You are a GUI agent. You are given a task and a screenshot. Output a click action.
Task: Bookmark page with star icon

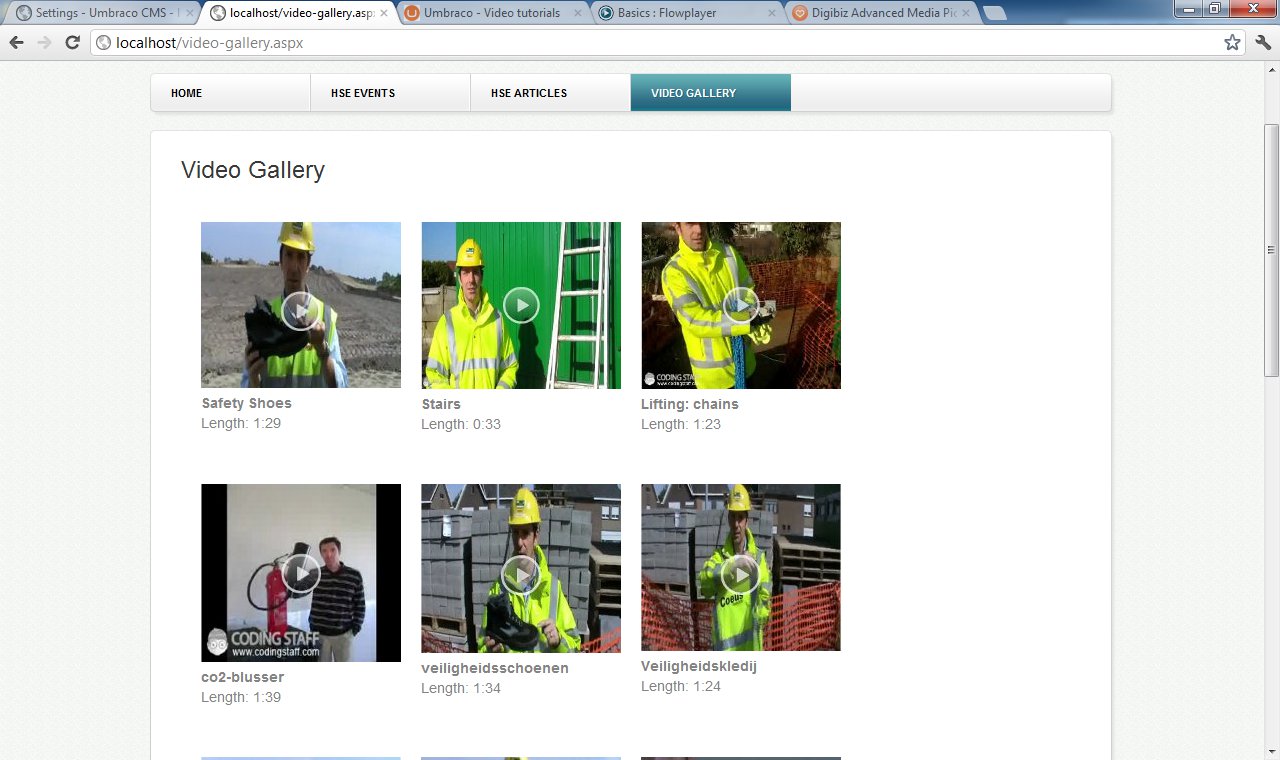(x=1232, y=43)
